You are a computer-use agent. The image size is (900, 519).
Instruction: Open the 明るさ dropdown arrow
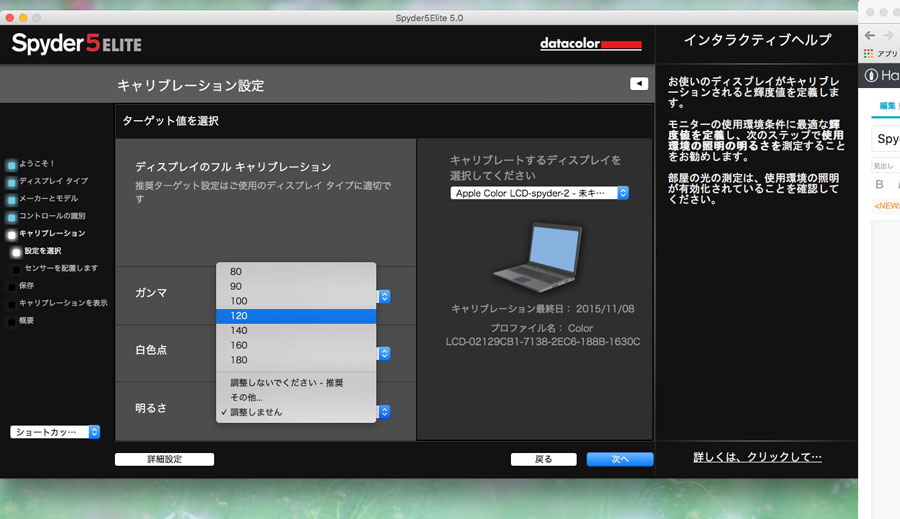click(x=385, y=412)
